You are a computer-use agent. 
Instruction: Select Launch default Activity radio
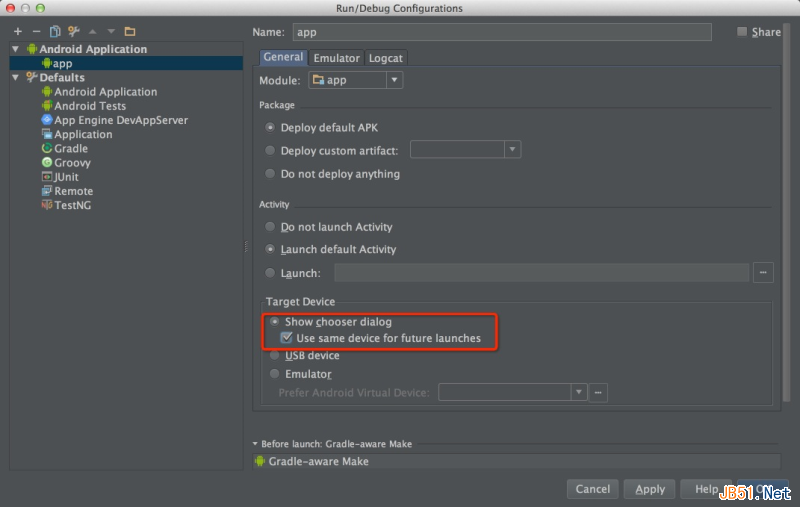[x=270, y=249]
